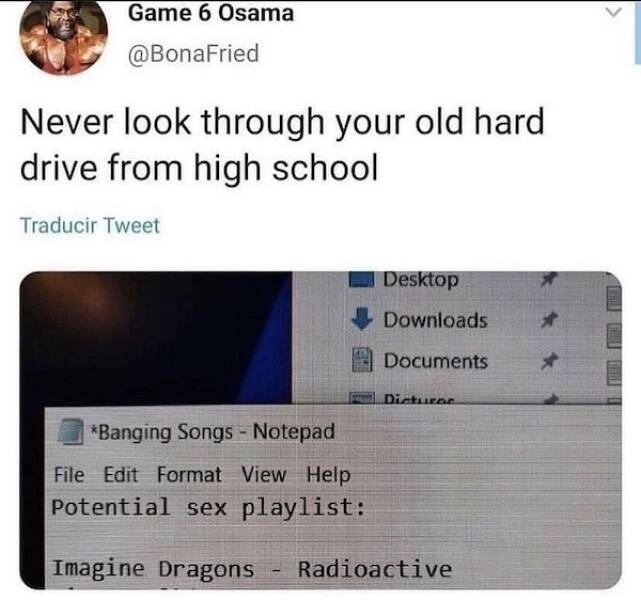The height and width of the screenshot is (600, 641).
Task: Click the Traducir Tweet link
Action: [x=90, y=226]
